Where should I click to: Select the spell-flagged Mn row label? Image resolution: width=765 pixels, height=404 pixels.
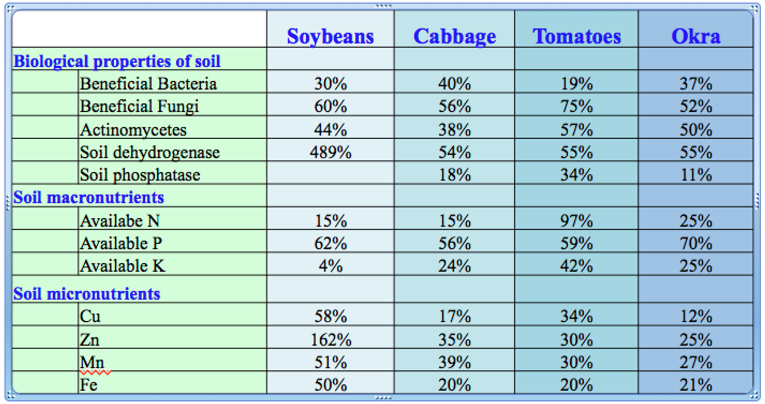coord(92,361)
